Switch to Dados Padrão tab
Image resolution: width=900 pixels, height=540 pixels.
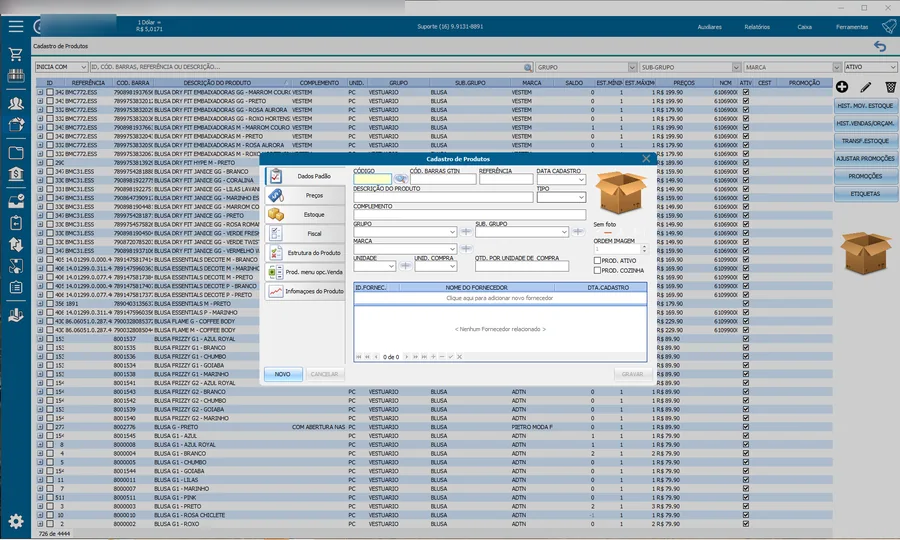305,176
